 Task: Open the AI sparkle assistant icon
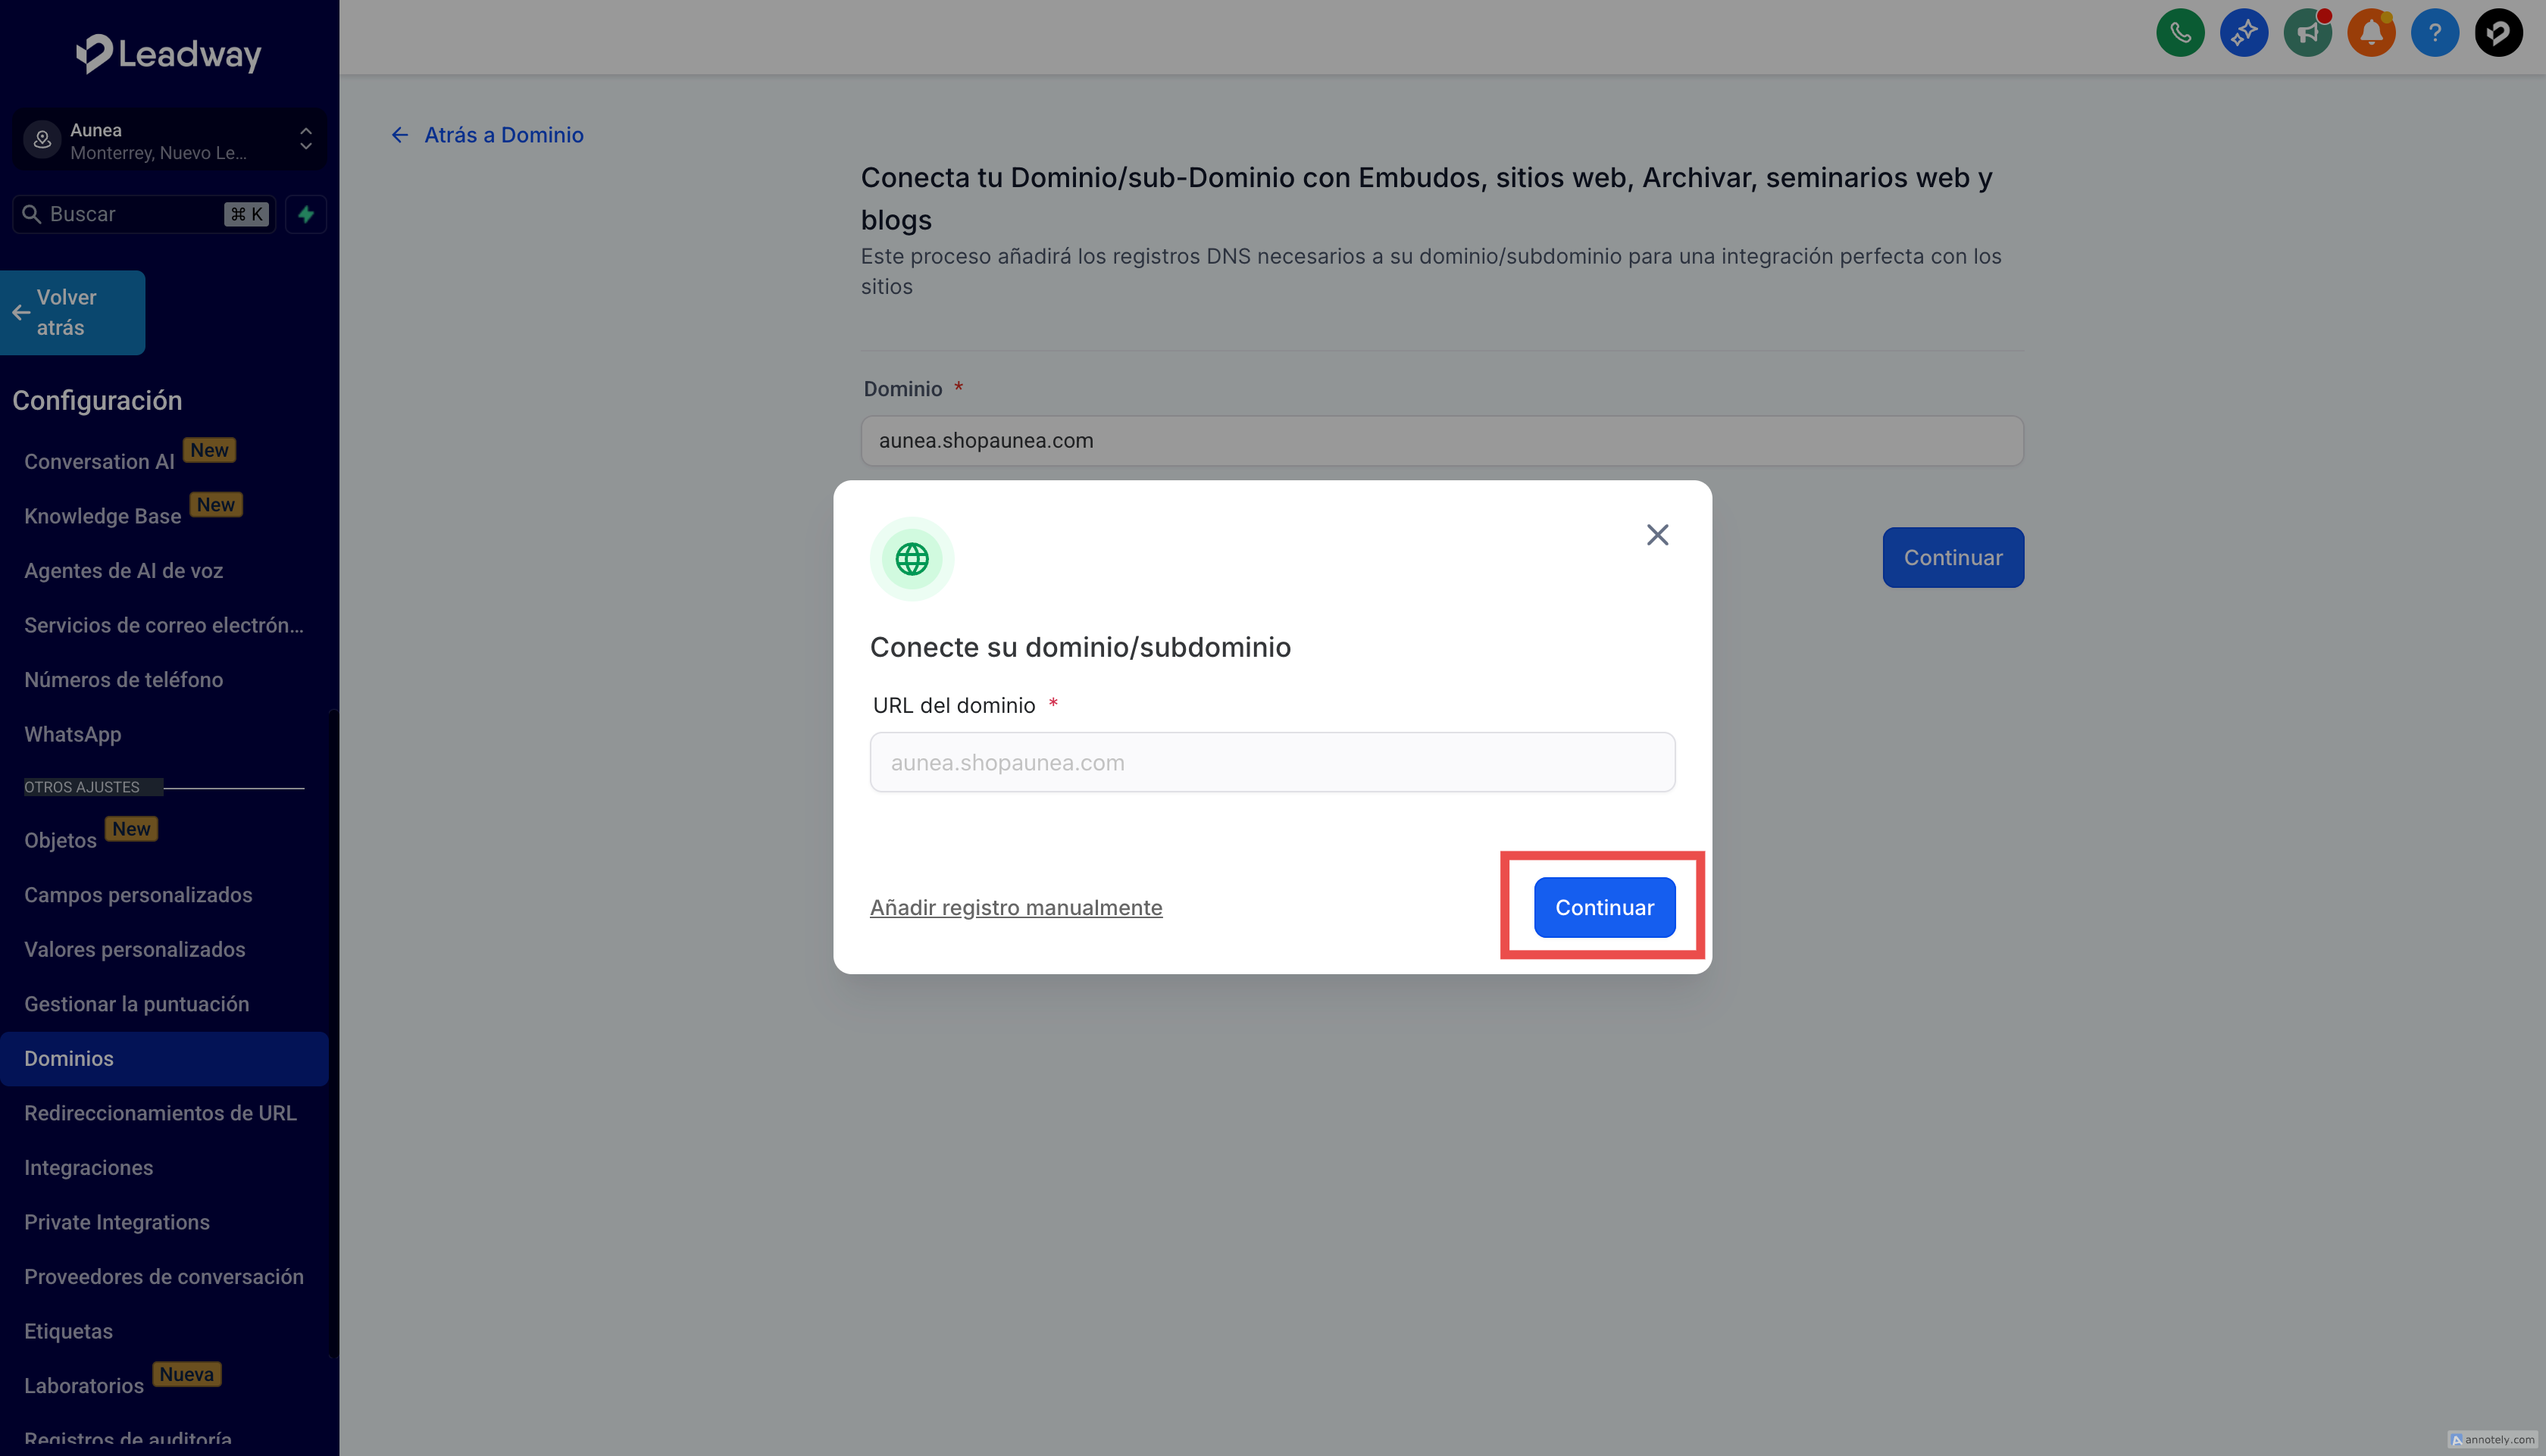tap(2243, 33)
